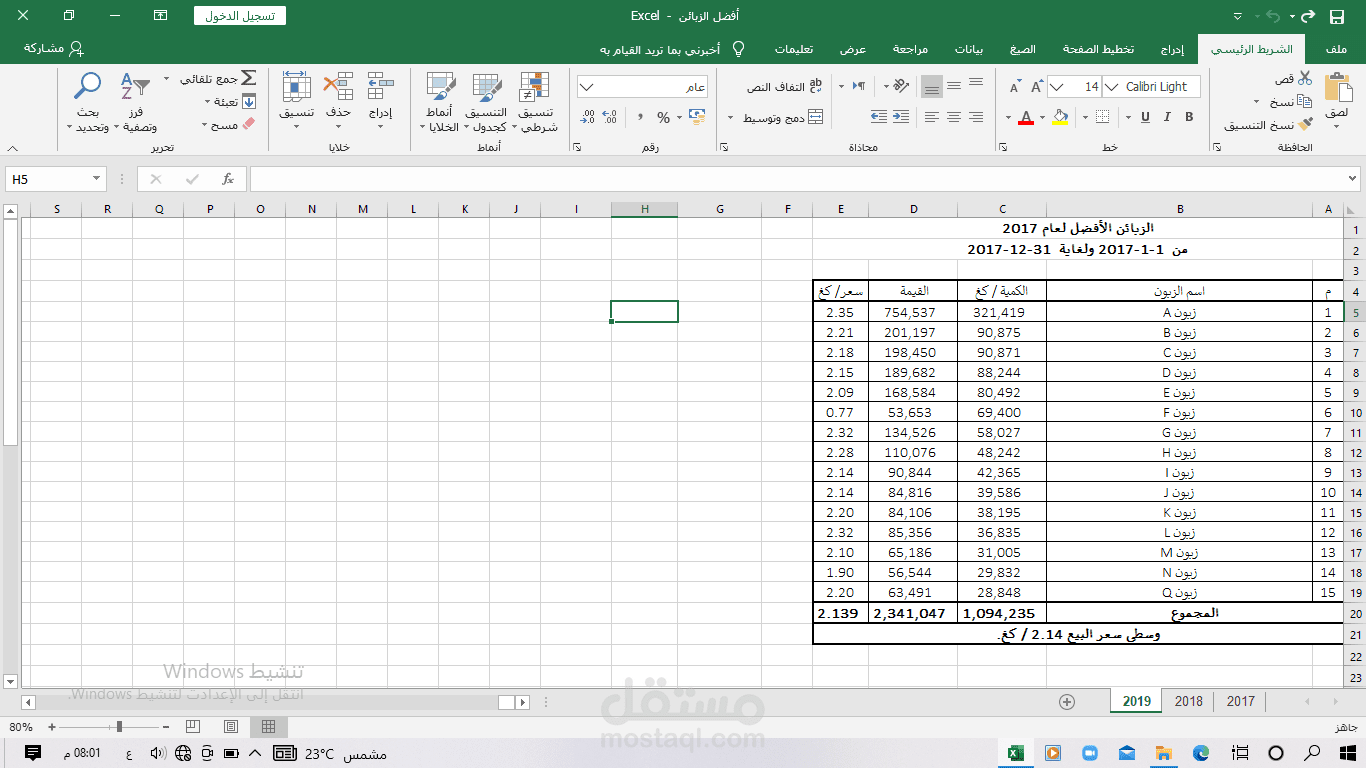
Task: Click the red font color swatch
Action: (x=1026, y=118)
